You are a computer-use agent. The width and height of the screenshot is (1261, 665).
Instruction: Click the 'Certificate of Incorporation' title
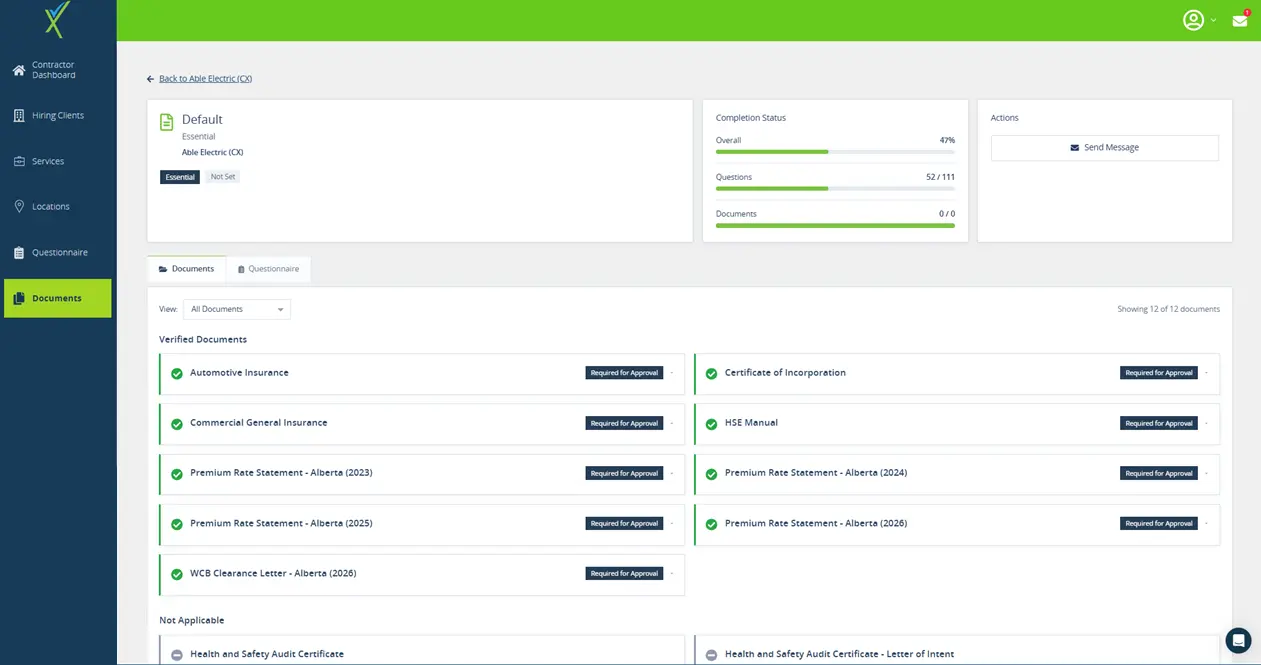point(785,373)
